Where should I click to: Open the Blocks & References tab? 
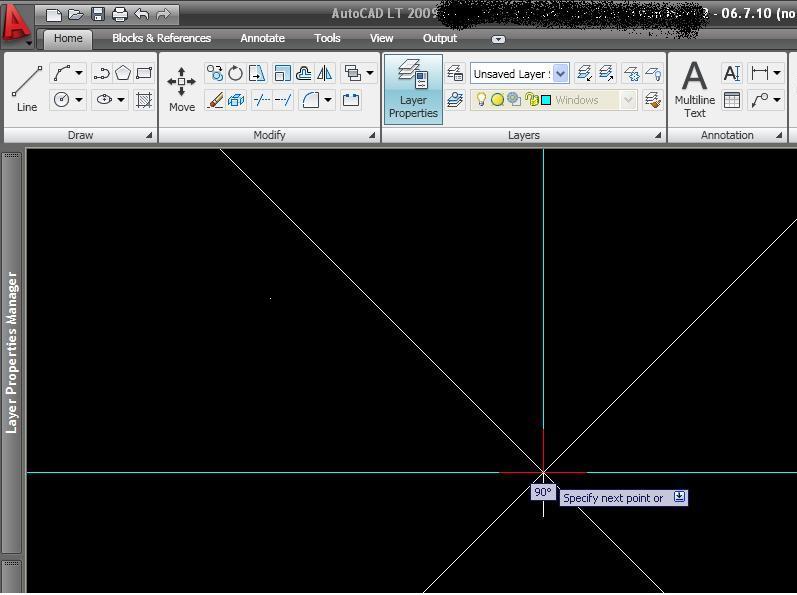point(161,38)
